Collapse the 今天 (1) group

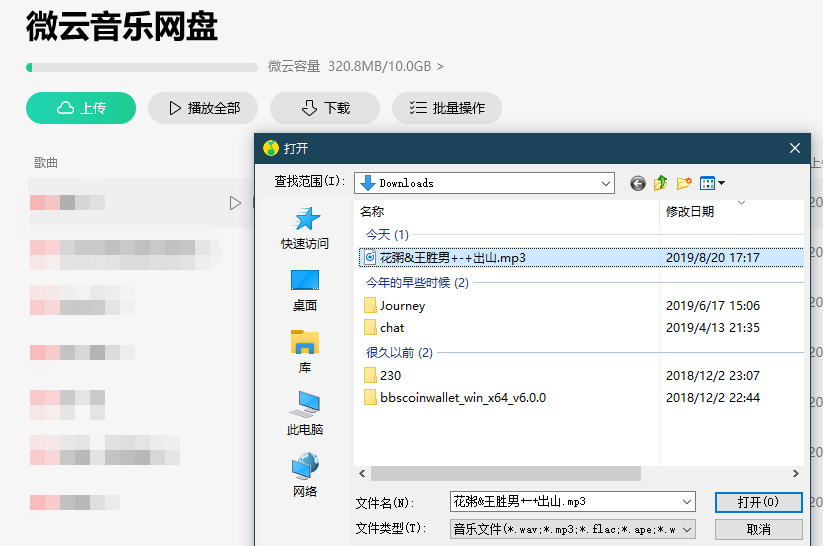point(387,235)
